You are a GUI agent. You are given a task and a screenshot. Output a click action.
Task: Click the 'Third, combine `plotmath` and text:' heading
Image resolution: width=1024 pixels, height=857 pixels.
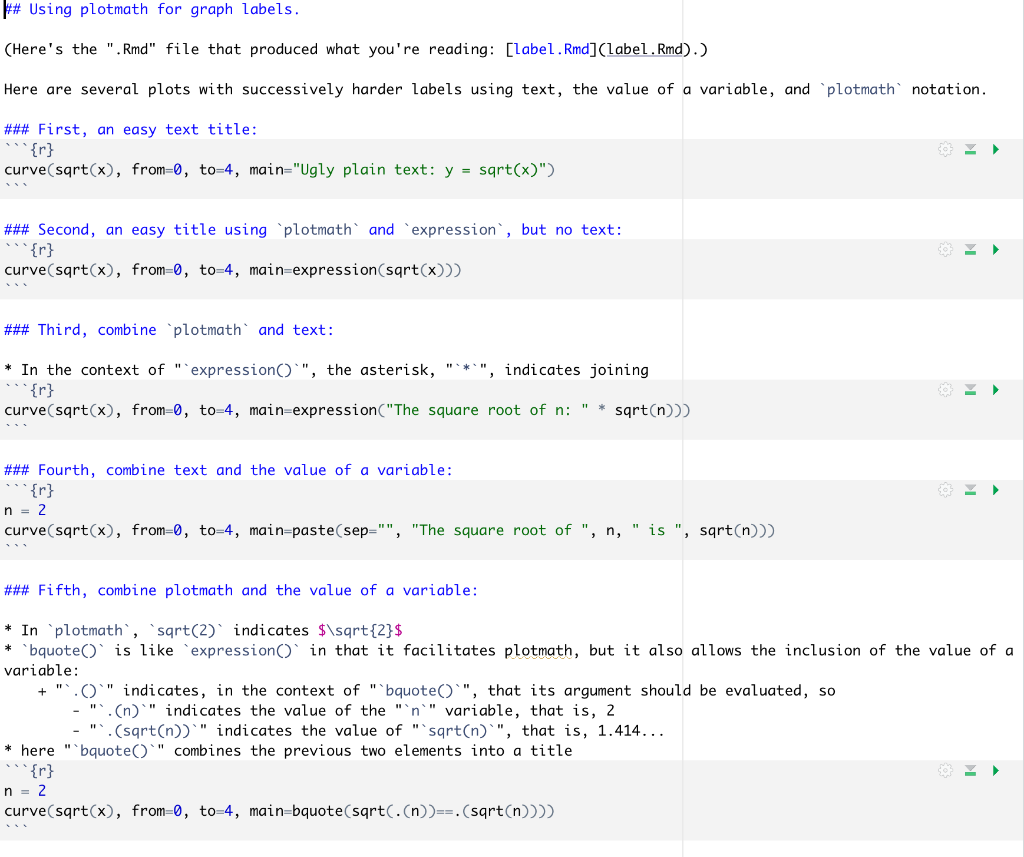[168, 330]
